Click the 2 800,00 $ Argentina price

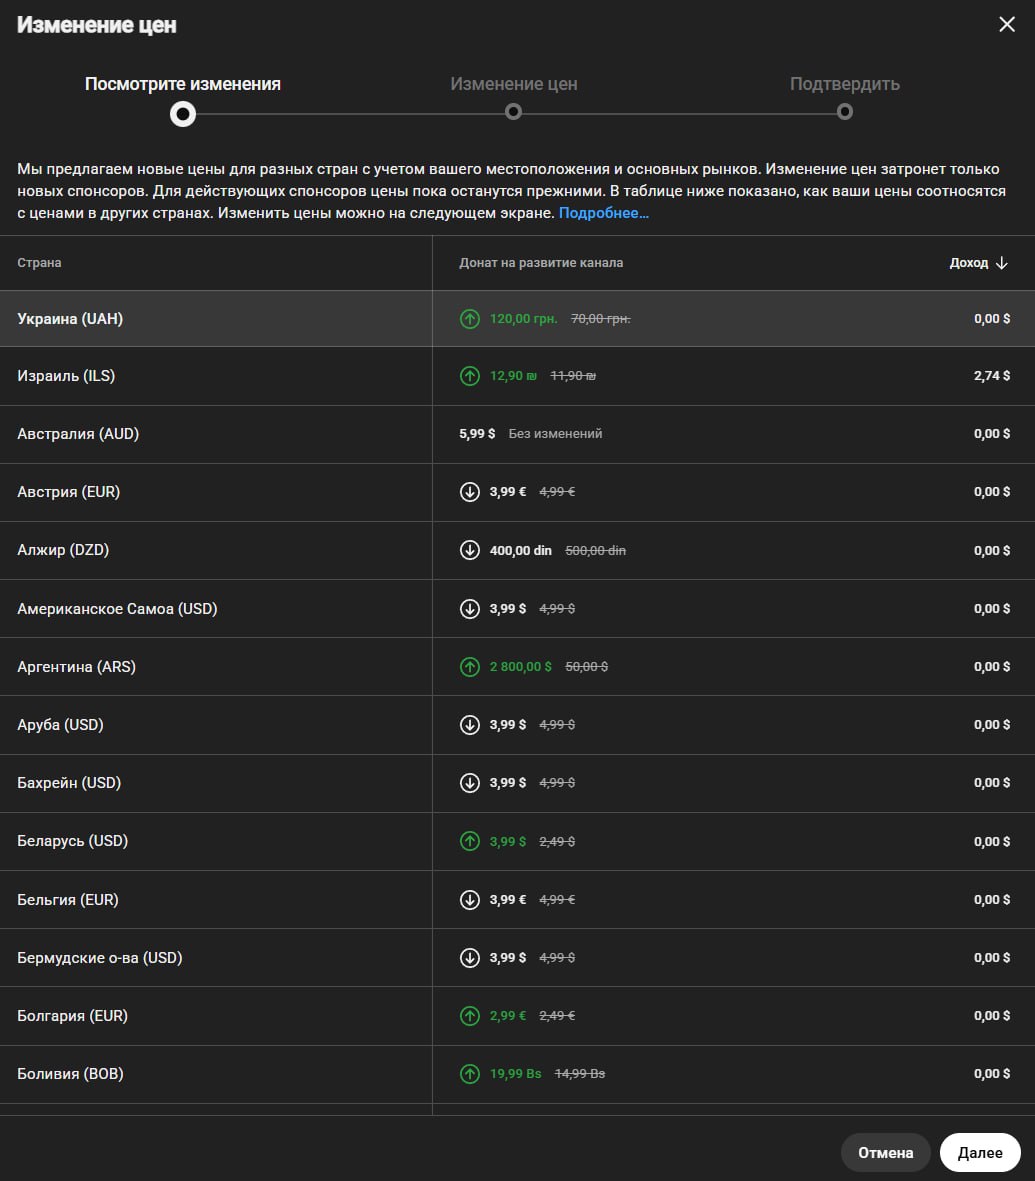tap(521, 667)
